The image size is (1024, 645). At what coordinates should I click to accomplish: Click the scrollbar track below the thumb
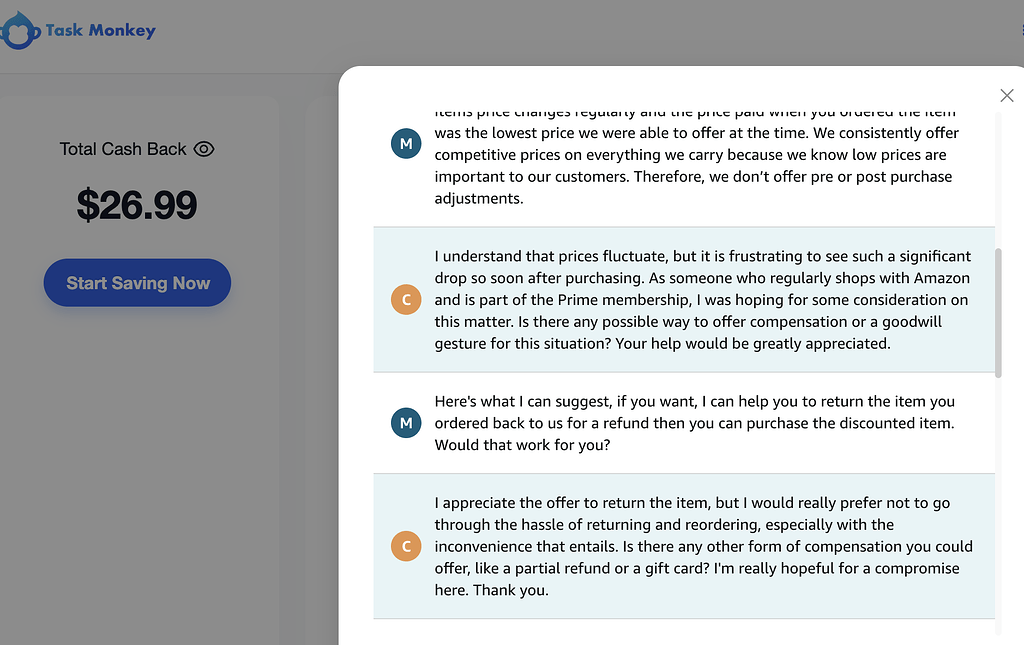click(x=998, y=500)
